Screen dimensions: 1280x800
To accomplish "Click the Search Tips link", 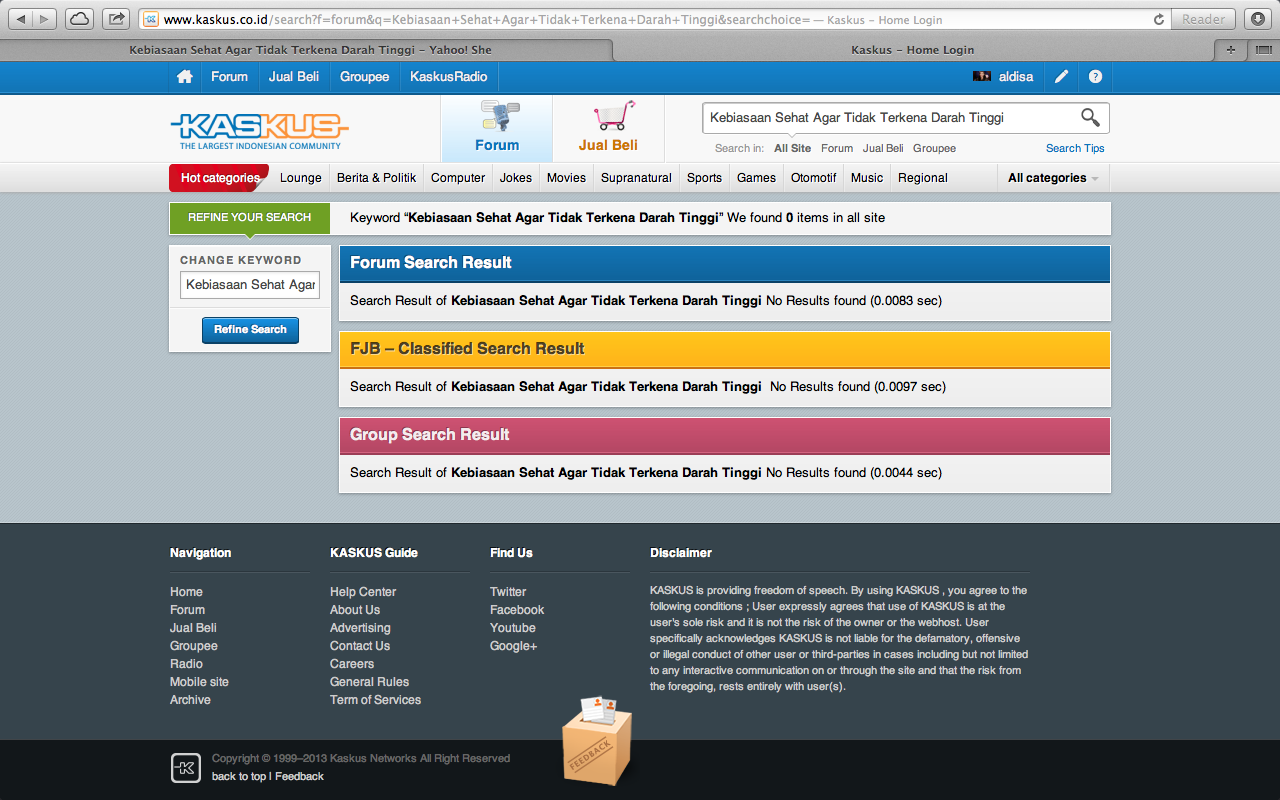I will pos(1075,148).
